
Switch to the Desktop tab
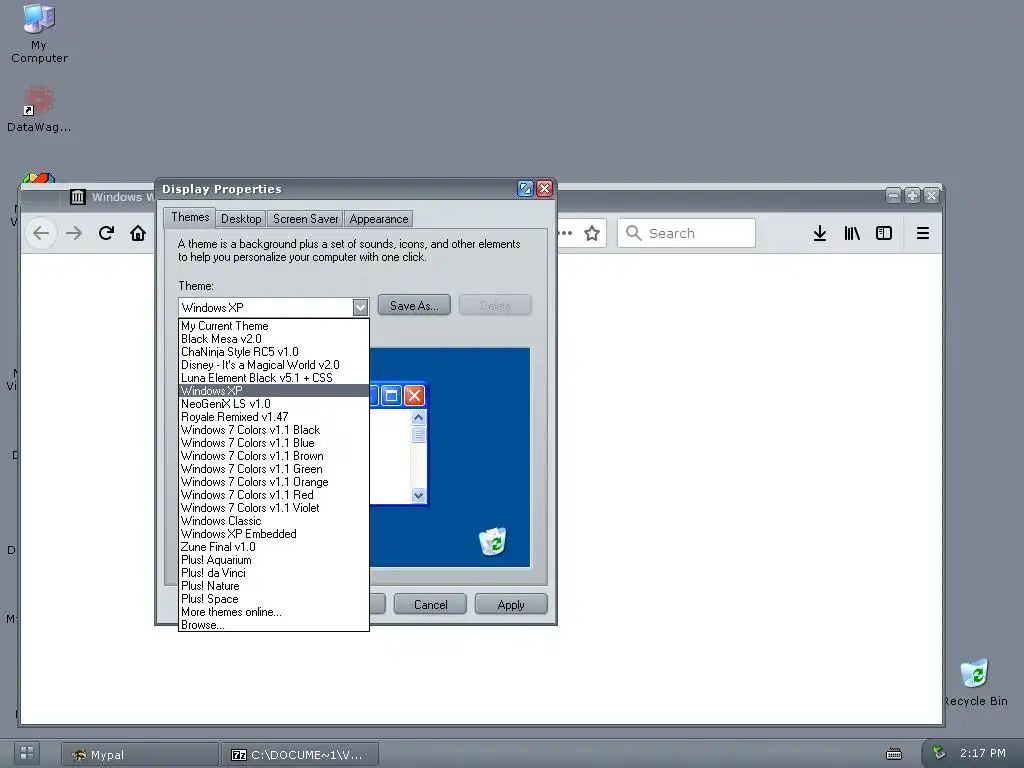click(241, 219)
